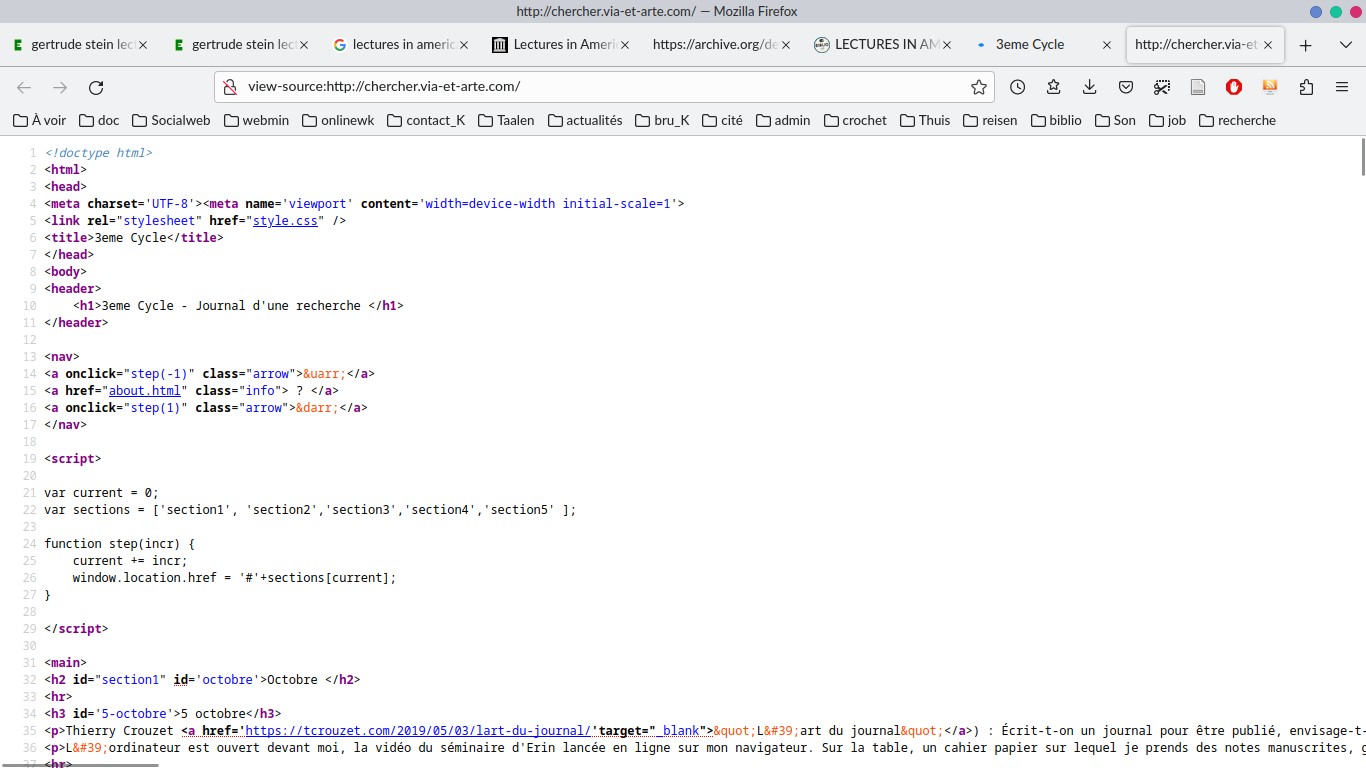Take a screenshot with scissors icon
Image resolution: width=1366 pixels, height=768 pixels.
point(1161,87)
